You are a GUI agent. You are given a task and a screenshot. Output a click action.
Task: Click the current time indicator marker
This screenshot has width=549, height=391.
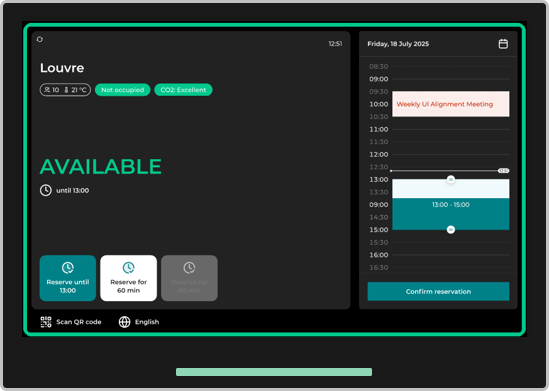point(503,170)
